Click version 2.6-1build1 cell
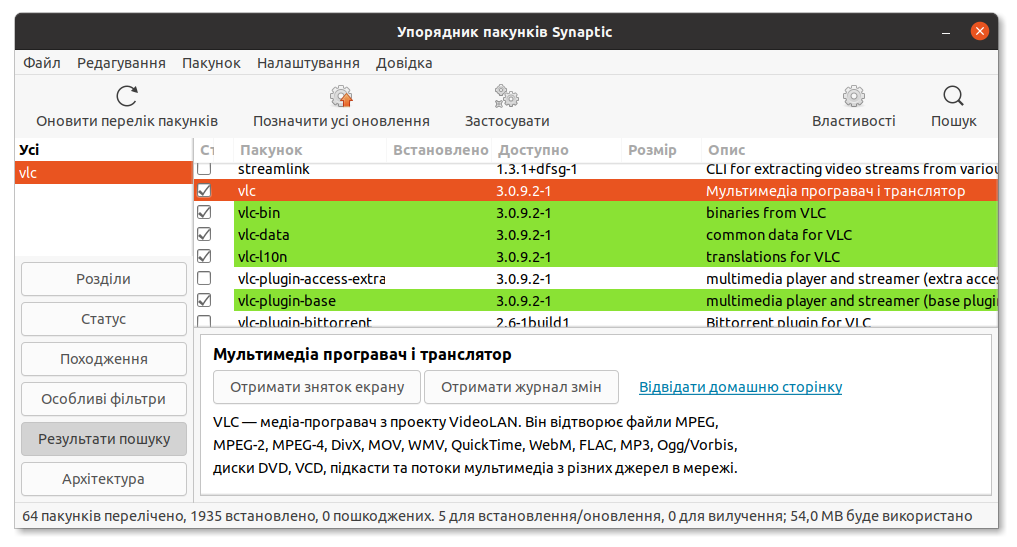1017x547 pixels. (x=532, y=321)
